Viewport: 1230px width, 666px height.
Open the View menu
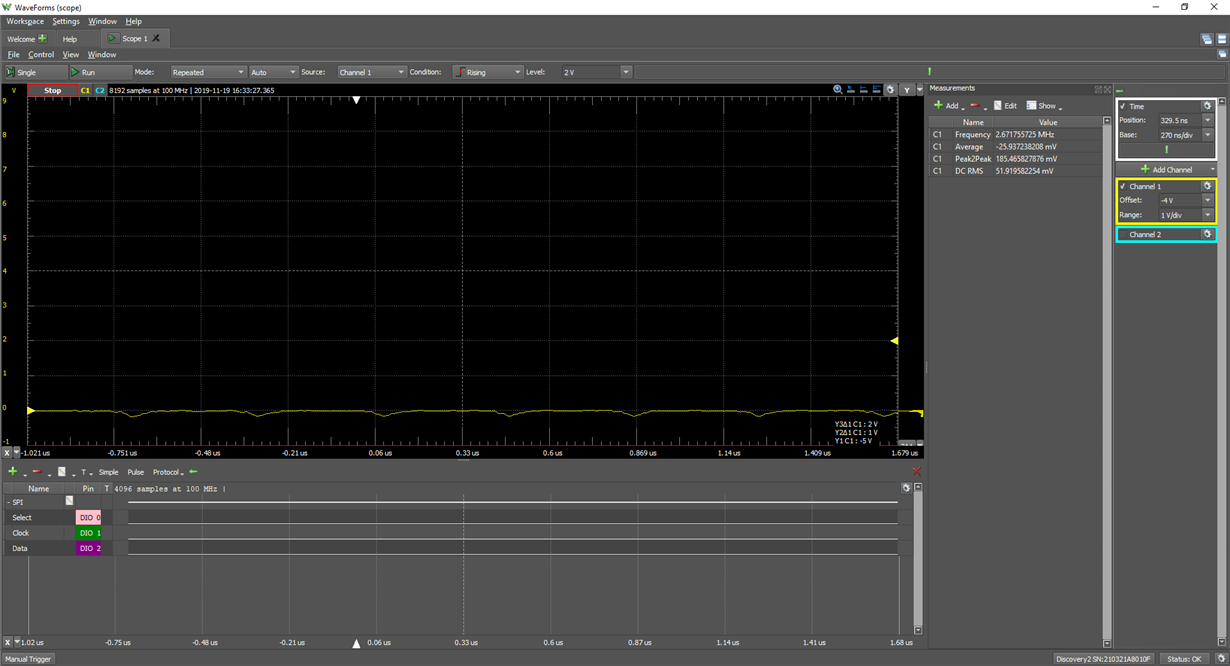(x=71, y=55)
